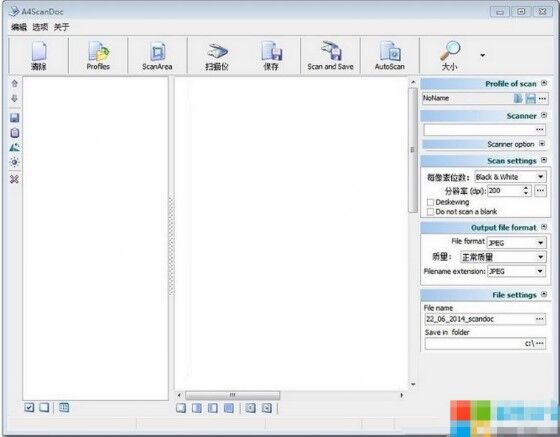Open the 编辑 menu
This screenshot has height=437, width=560.
[x=19, y=27]
